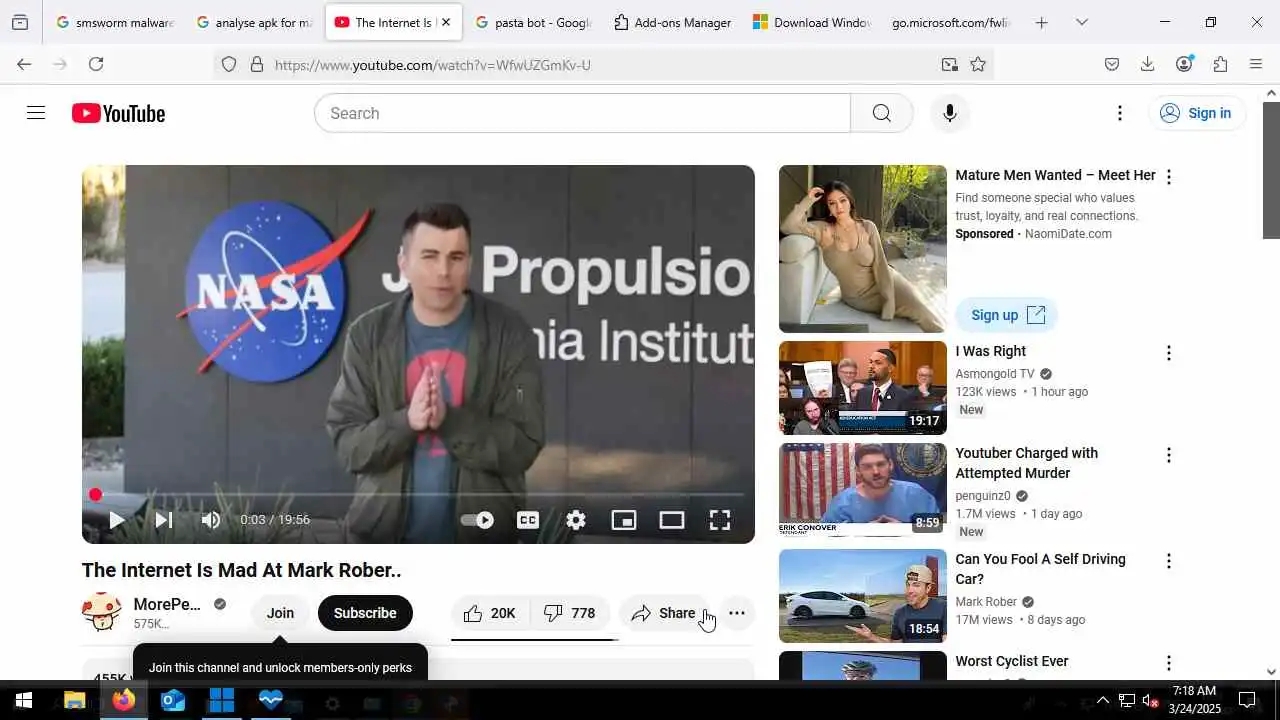Subscribe to the channel

tap(365, 613)
